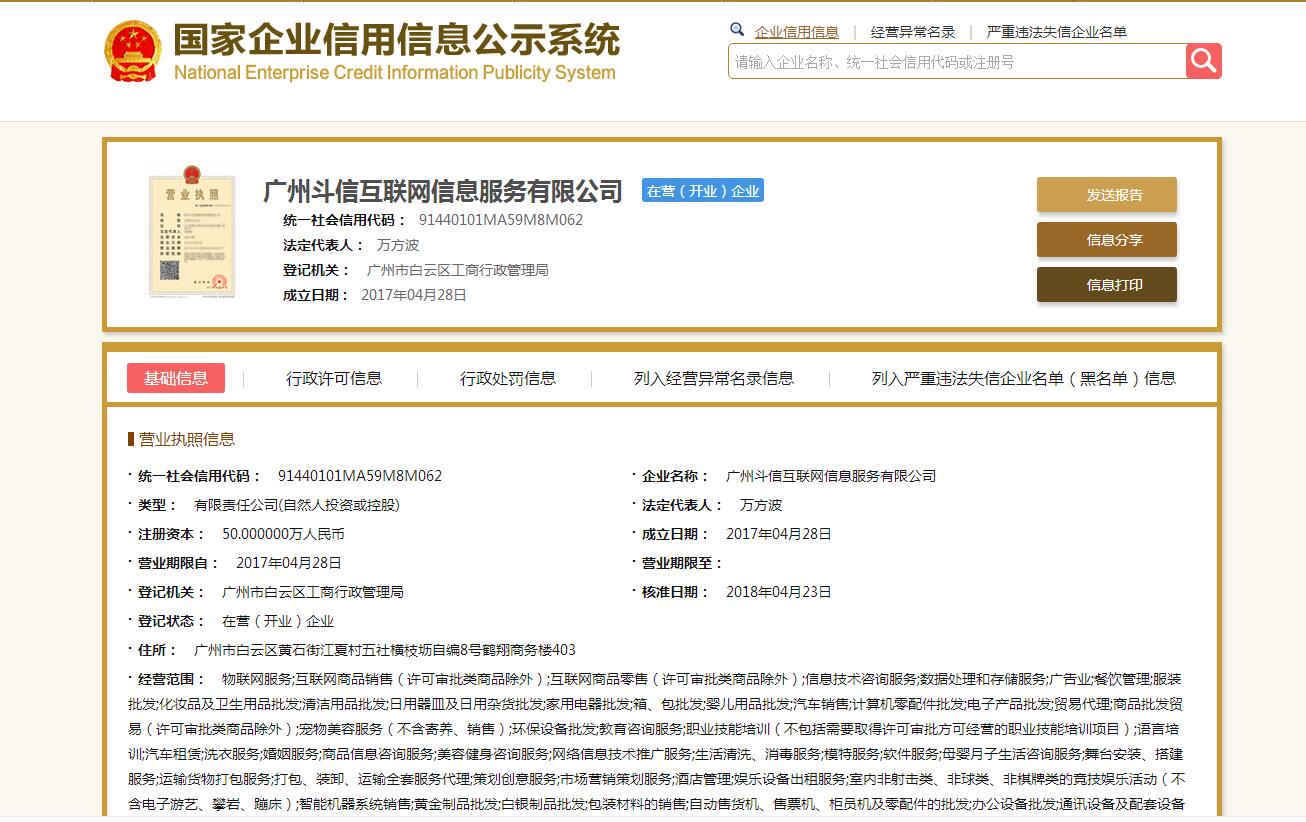Switch to the 基础信息 tab

point(176,378)
